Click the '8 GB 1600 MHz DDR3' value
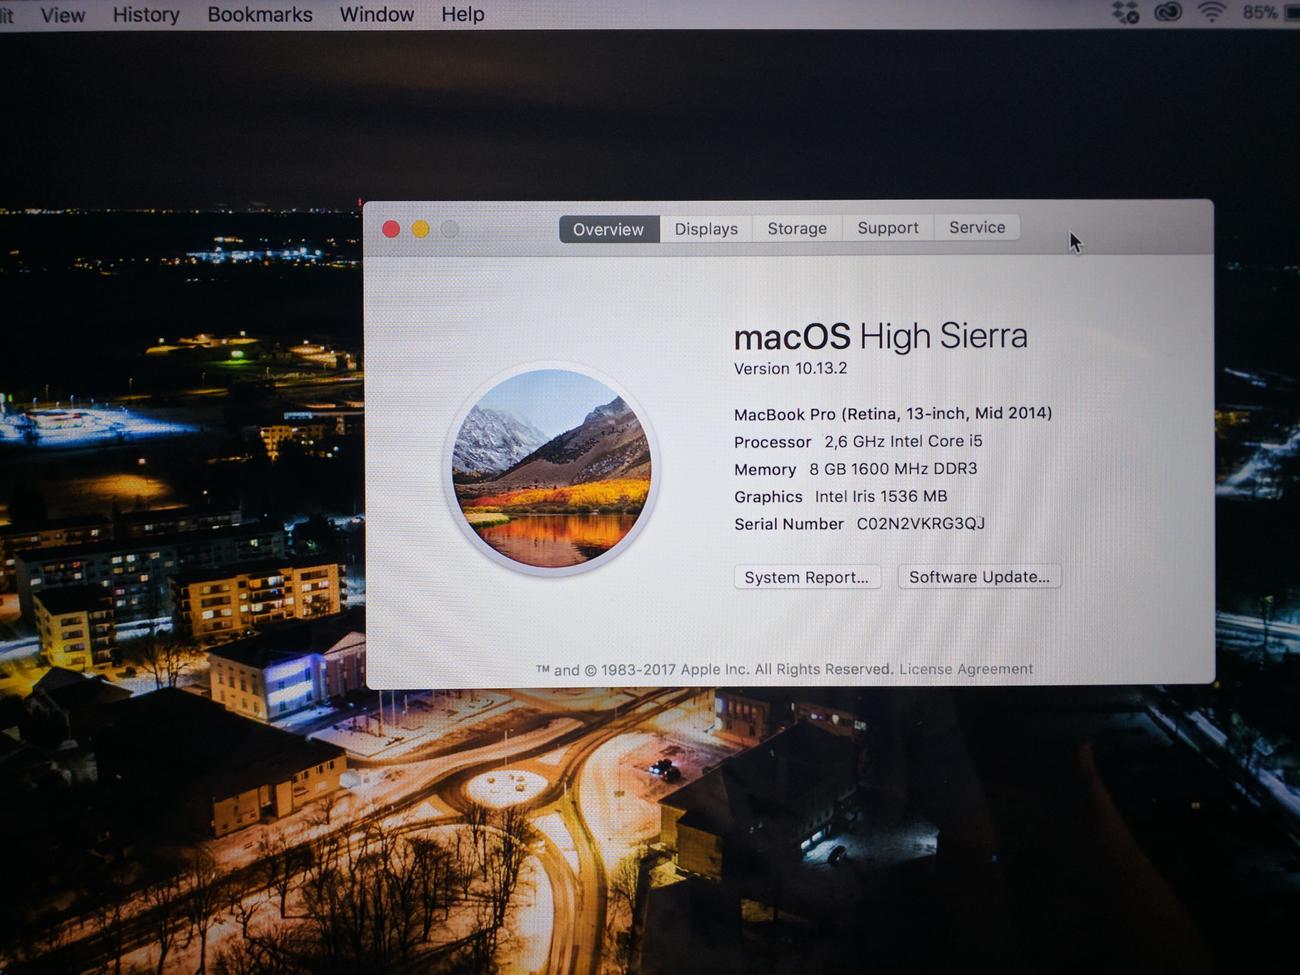The width and height of the screenshot is (1300, 975). [x=893, y=468]
